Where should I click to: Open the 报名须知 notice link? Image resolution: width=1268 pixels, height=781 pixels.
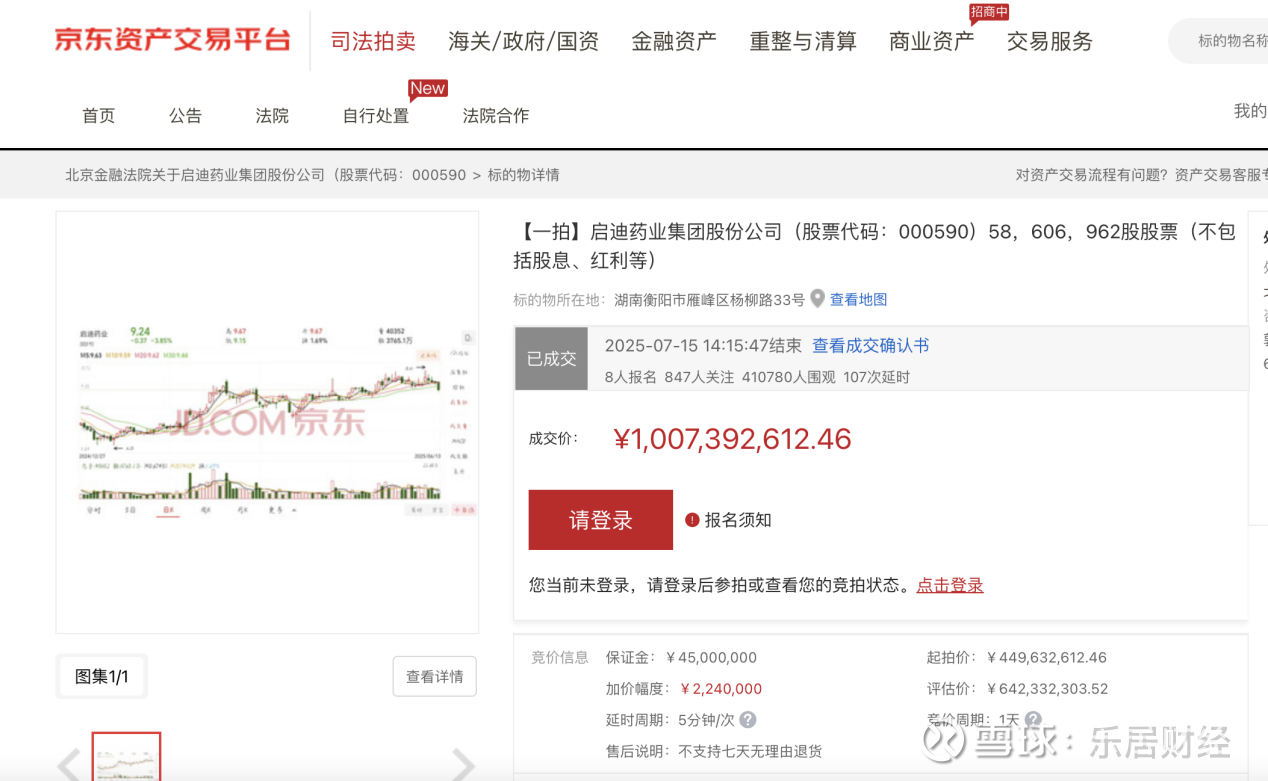(x=738, y=520)
